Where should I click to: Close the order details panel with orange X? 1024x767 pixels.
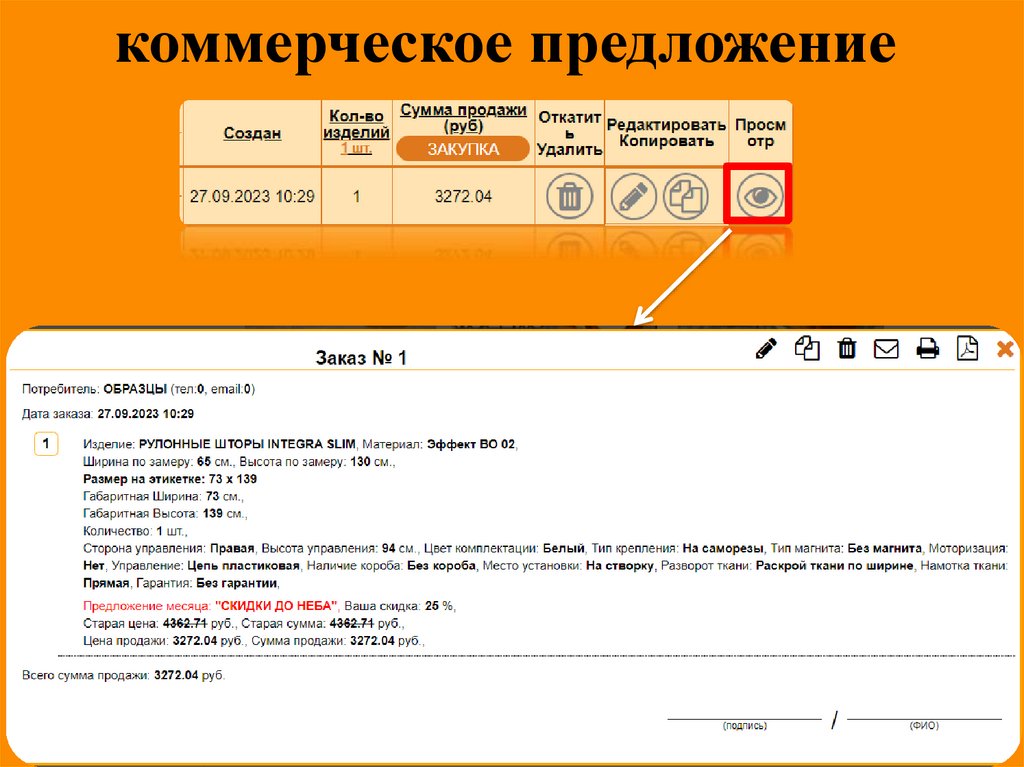1005,348
